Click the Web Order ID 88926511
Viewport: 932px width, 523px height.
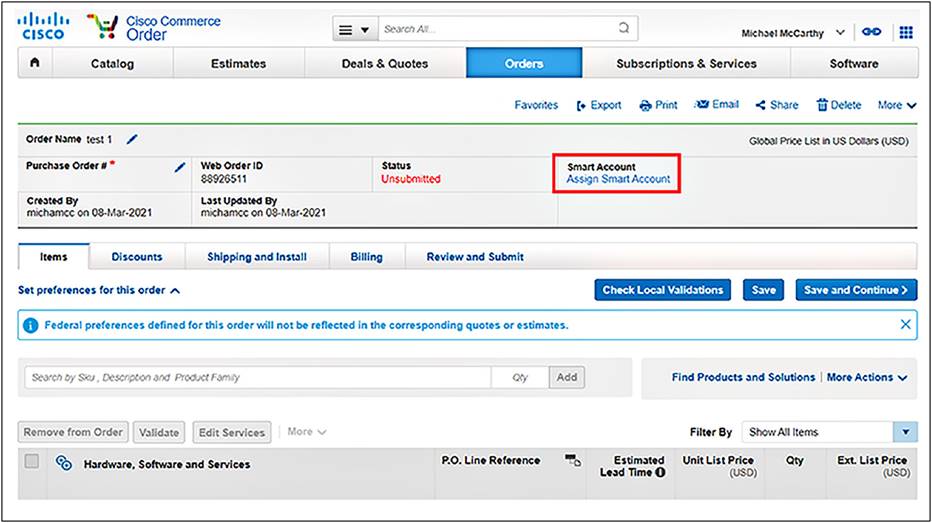(x=223, y=179)
